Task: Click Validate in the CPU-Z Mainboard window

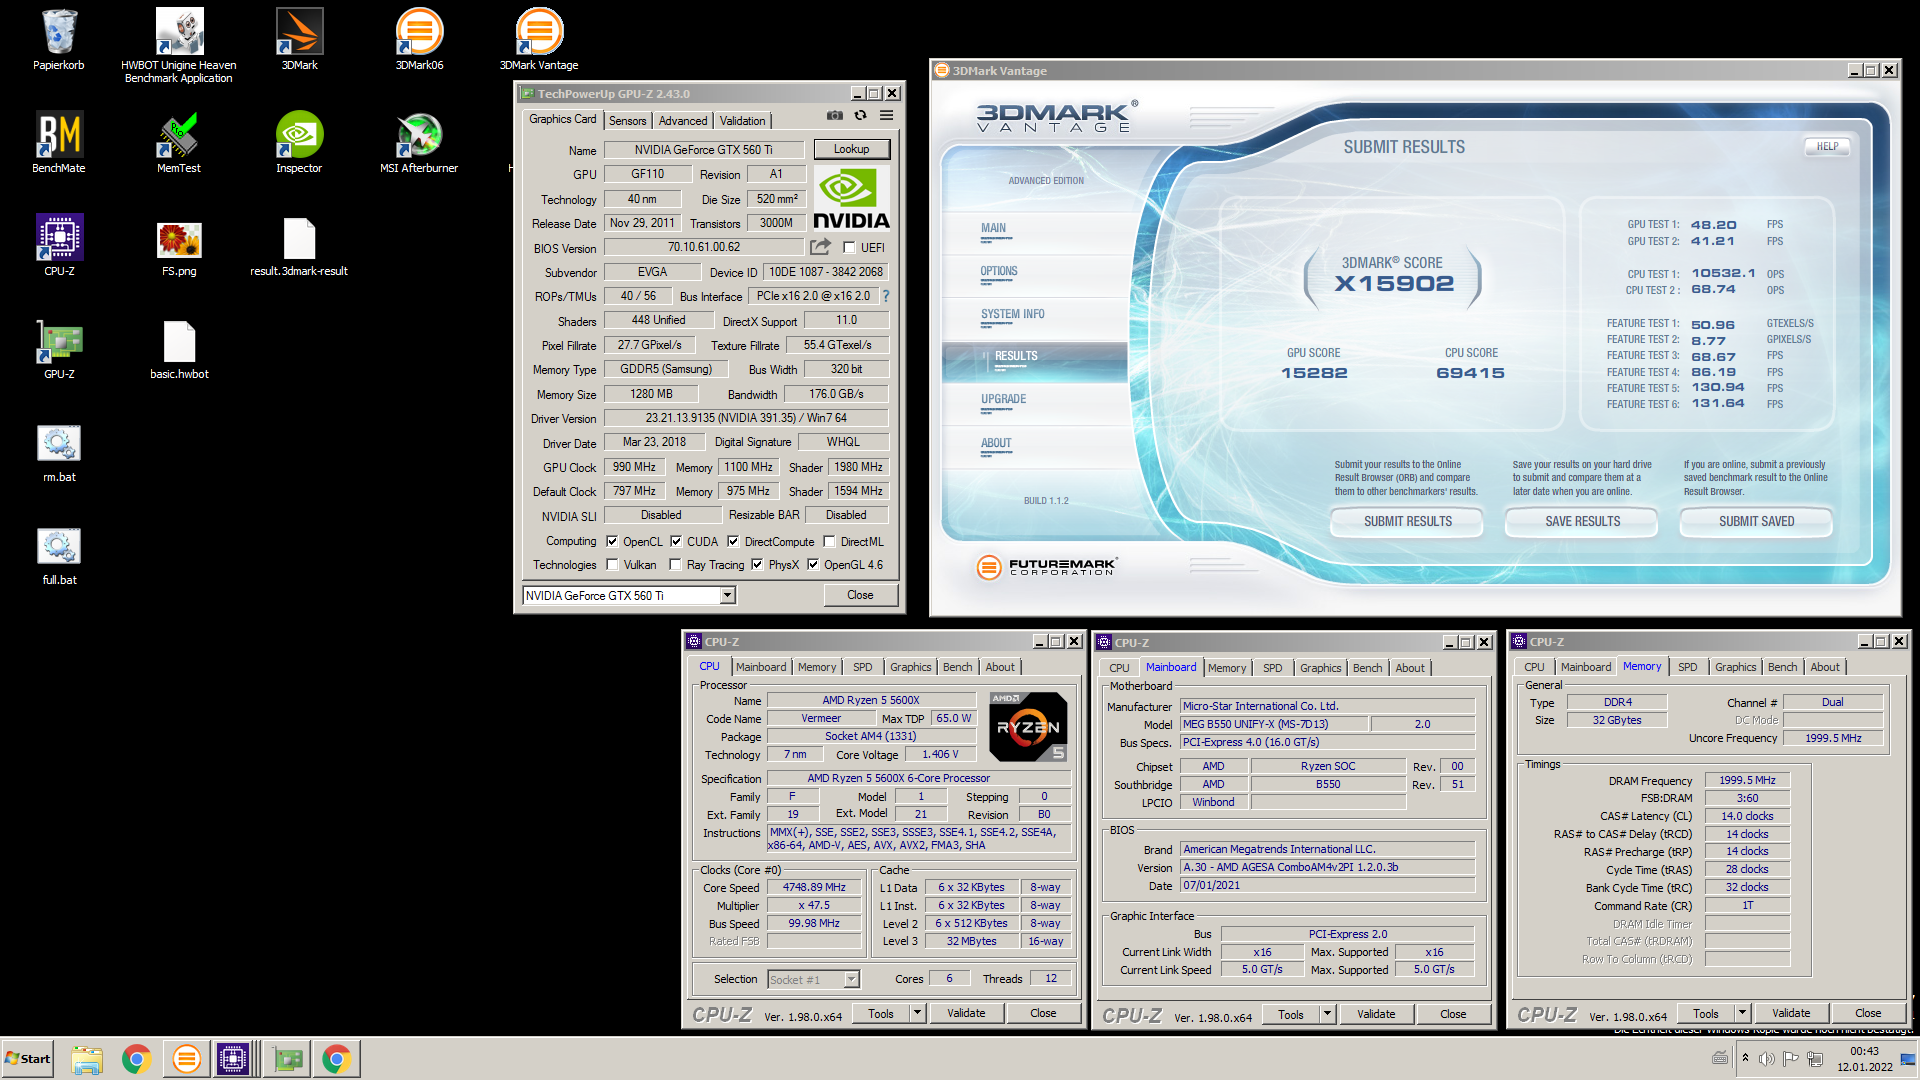Action: click(1376, 1014)
